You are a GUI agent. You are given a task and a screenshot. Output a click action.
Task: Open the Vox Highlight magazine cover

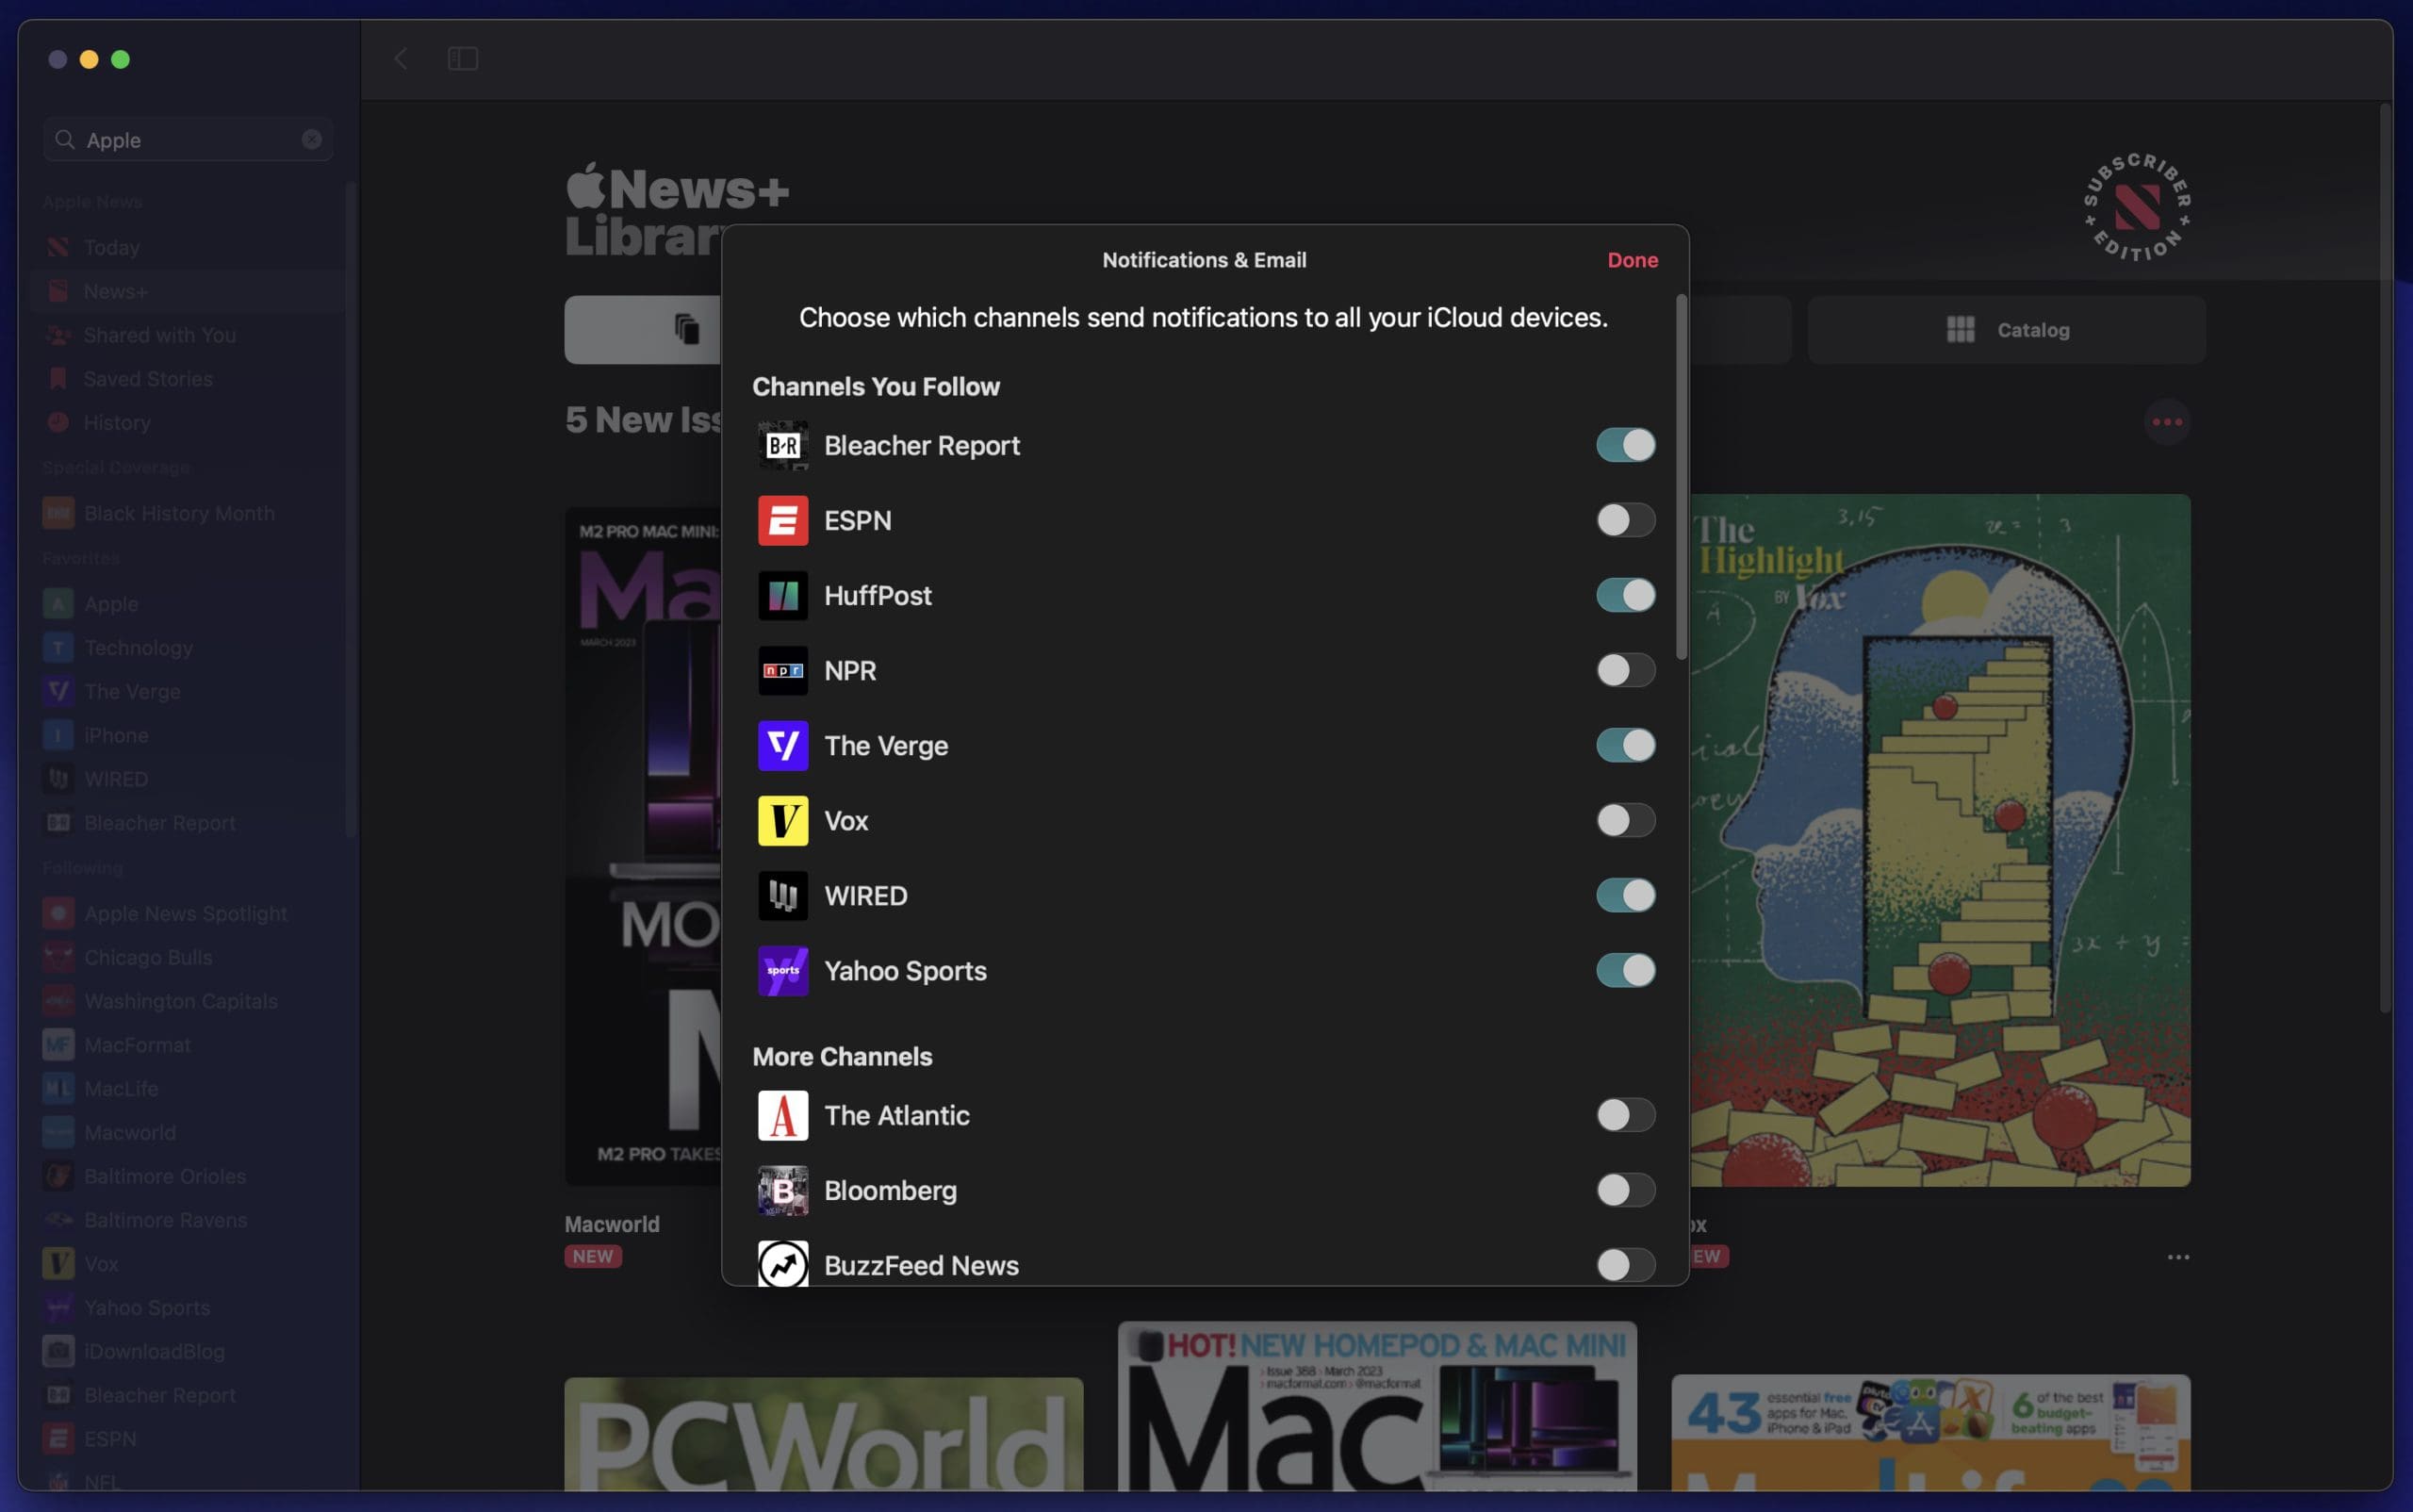[1940, 840]
